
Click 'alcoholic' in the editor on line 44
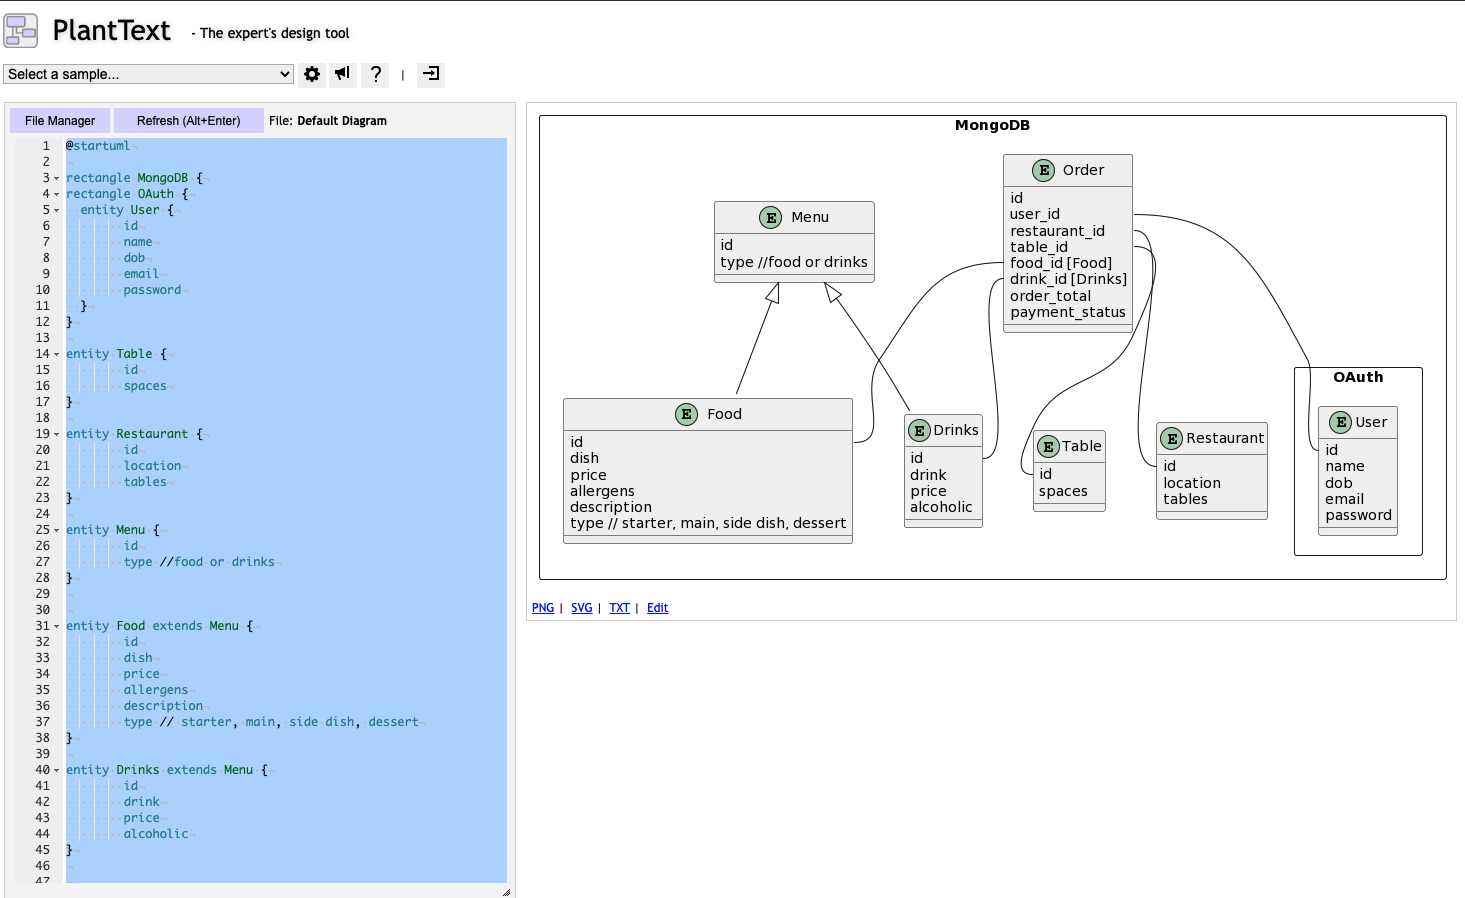tap(156, 834)
